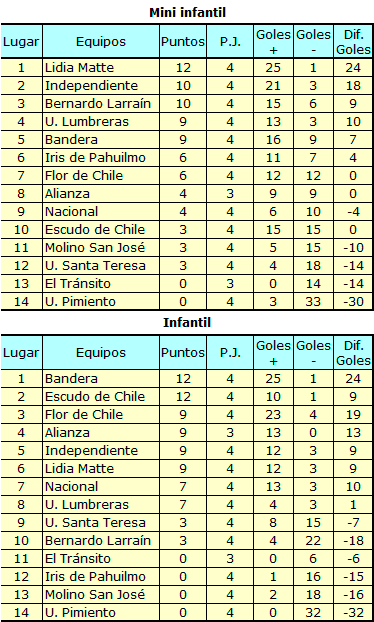The height and width of the screenshot is (622, 374).
Task: Click Alianza in the Infantil table
Action: coord(67,432)
